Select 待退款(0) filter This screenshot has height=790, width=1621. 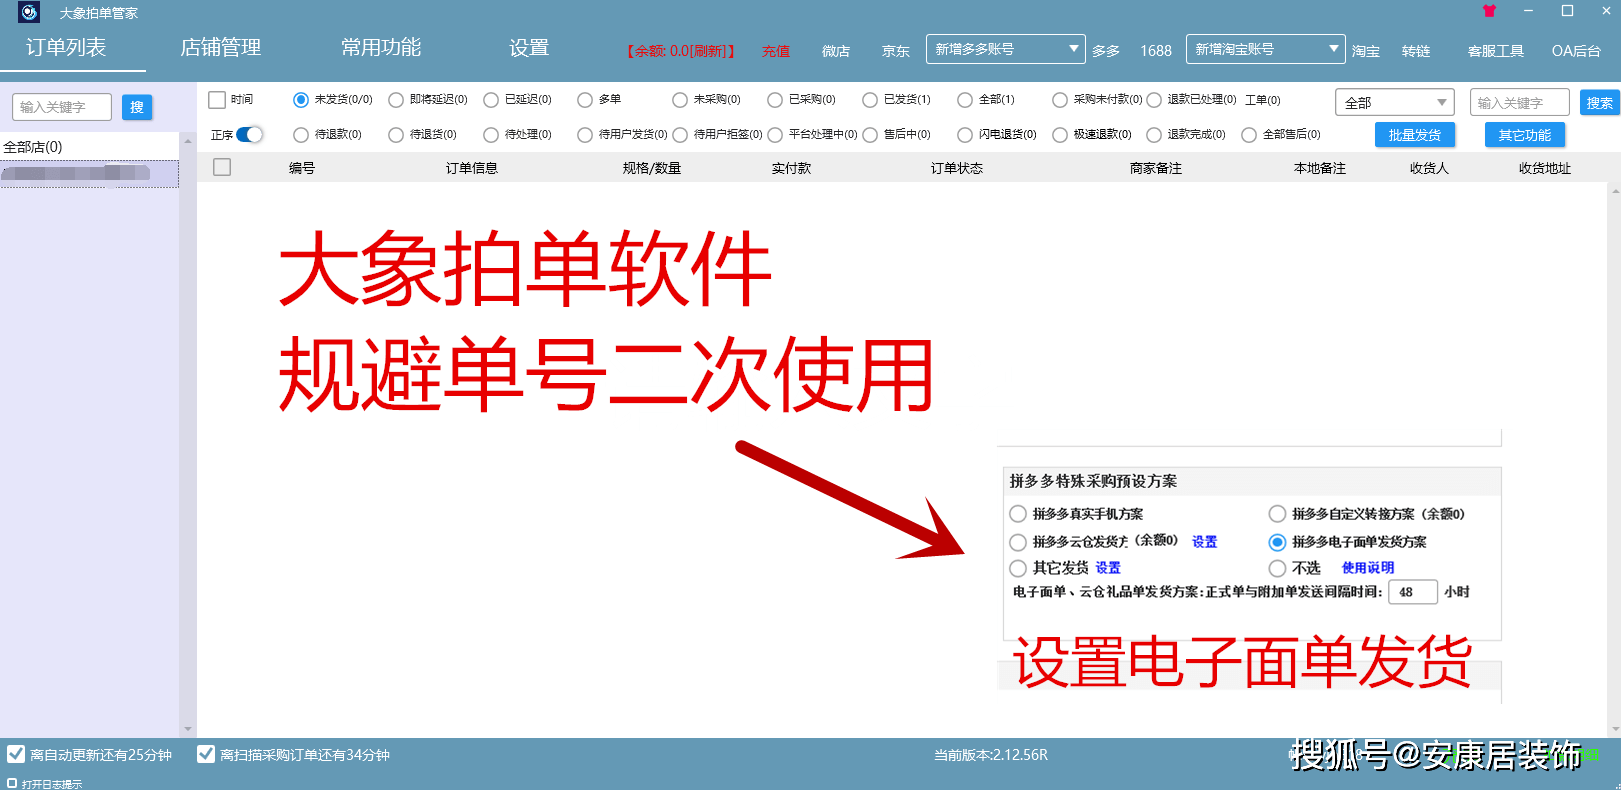[x=301, y=135]
